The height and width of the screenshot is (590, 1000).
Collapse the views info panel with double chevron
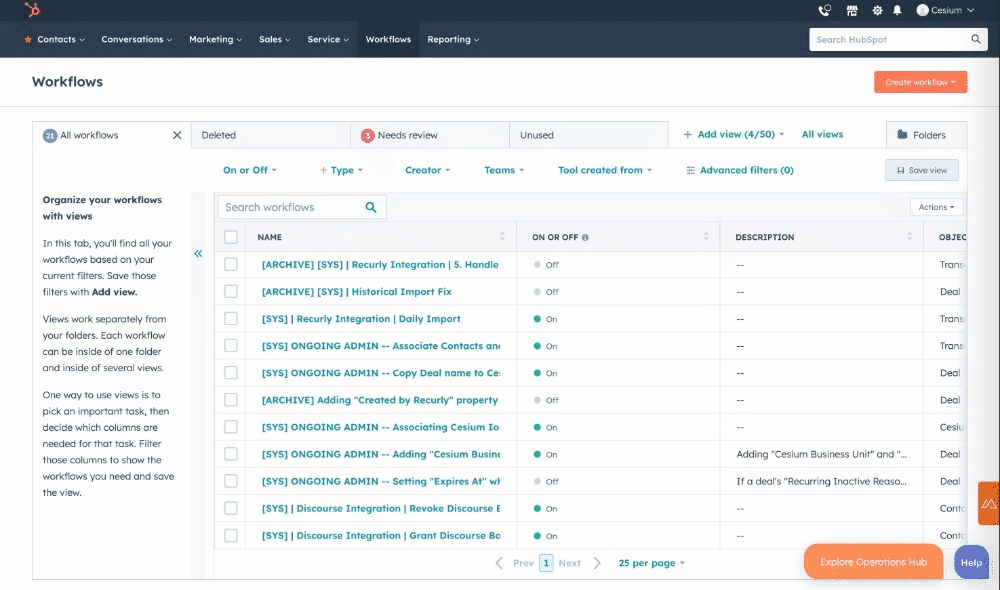click(x=198, y=253)
